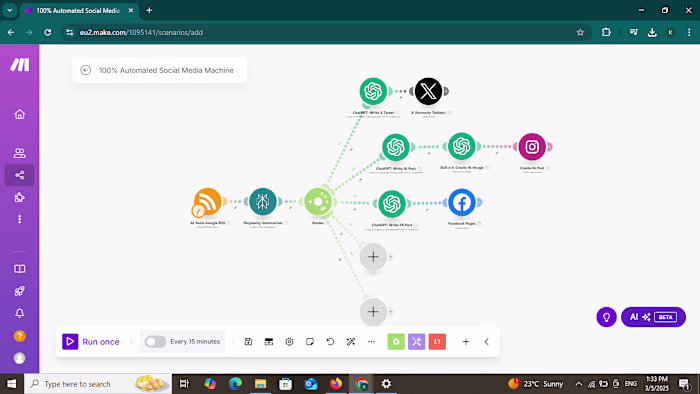
Task: Go back using the arrow beside scenario name
Action: pyautogui.click(x=86, y=70)
